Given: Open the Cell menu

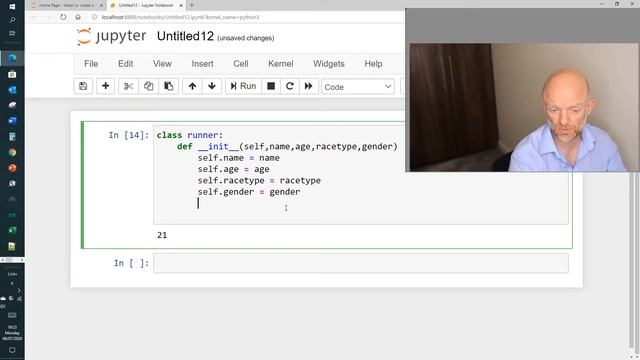Looking at the screenshot, I should click(241, 64).
